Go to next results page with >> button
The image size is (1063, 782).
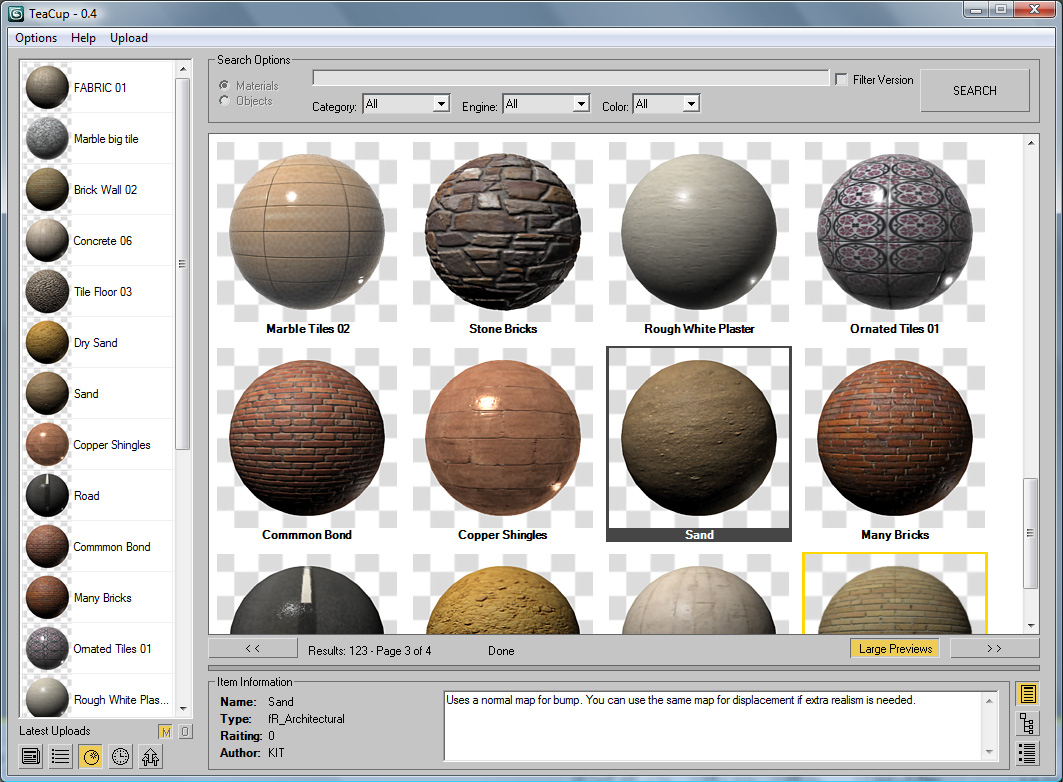pos(994,649)
